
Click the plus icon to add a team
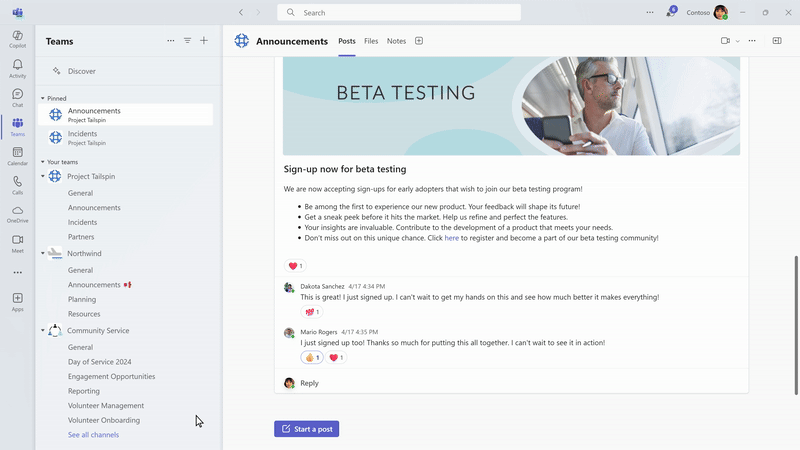tap(204, 41)
